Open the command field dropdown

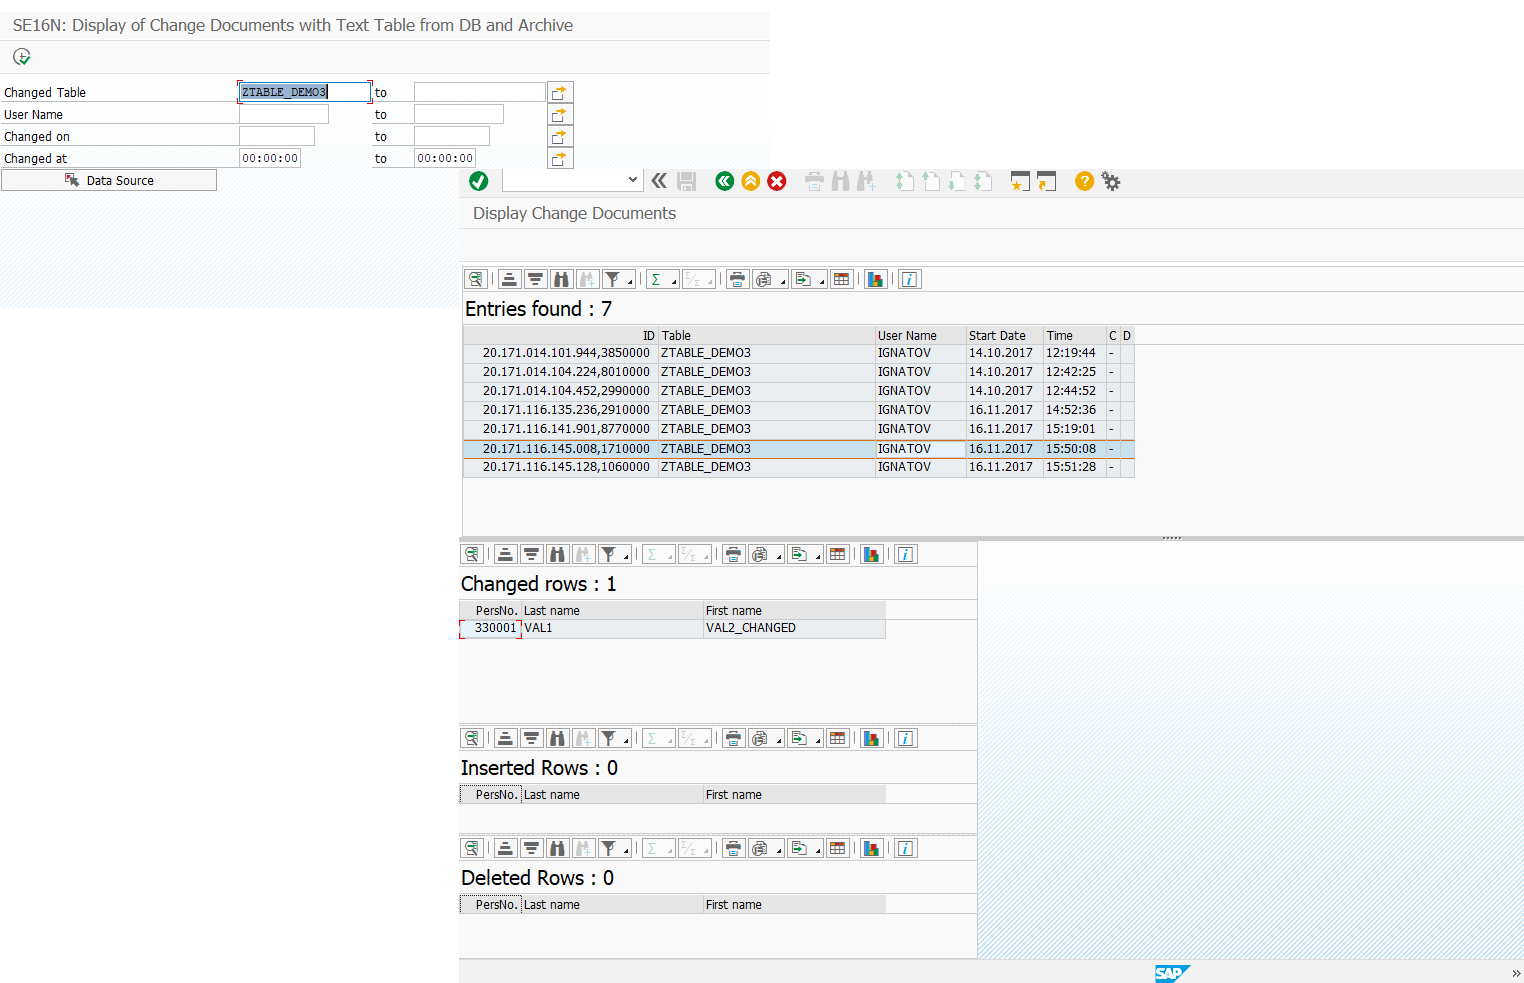point(633,180)
